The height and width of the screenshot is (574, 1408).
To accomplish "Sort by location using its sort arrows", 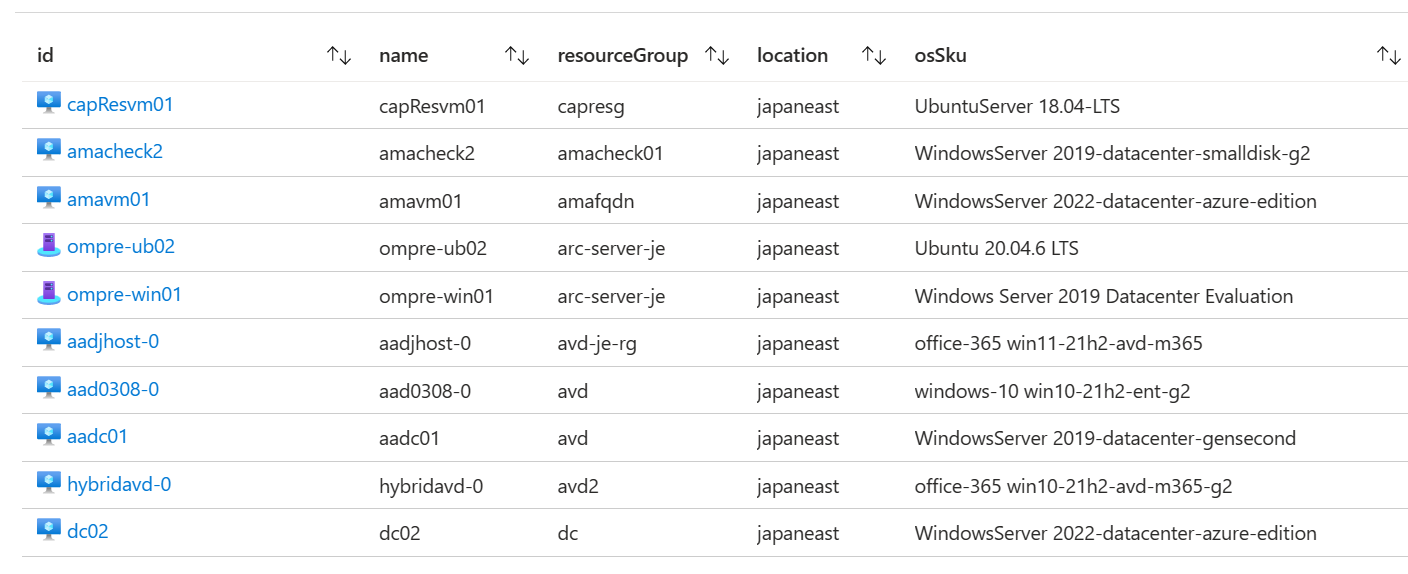I will pos(875,56).
